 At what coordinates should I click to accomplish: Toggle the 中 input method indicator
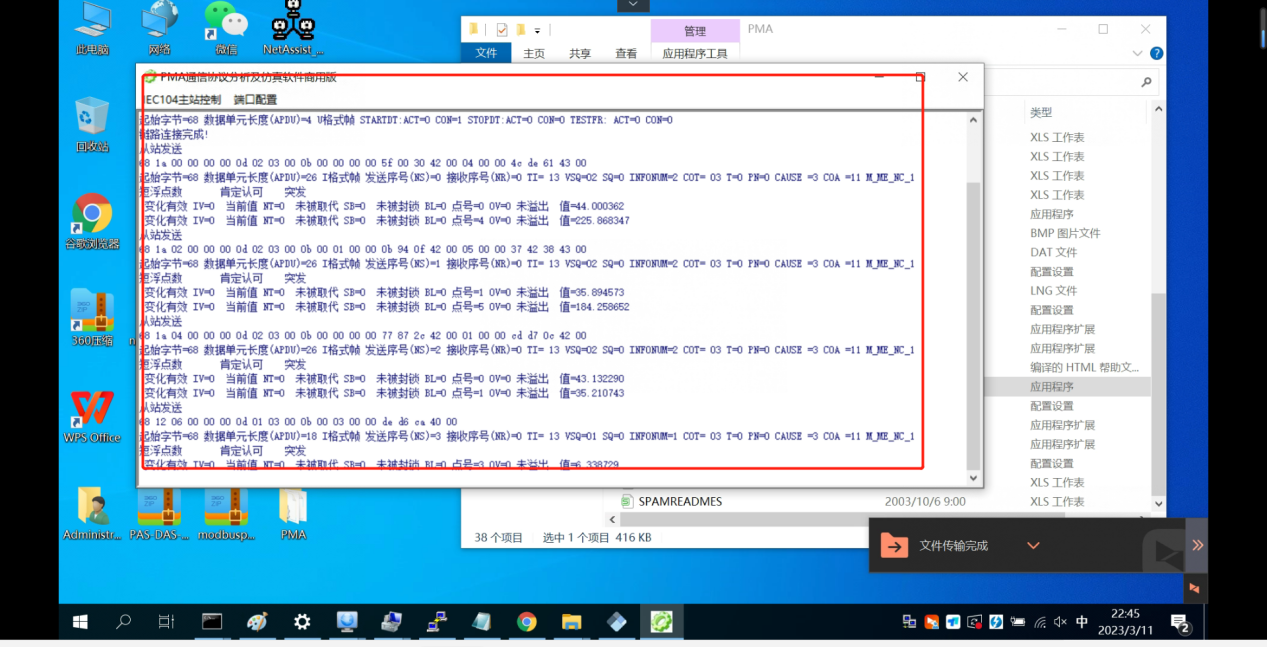(x=1082, y=622)
